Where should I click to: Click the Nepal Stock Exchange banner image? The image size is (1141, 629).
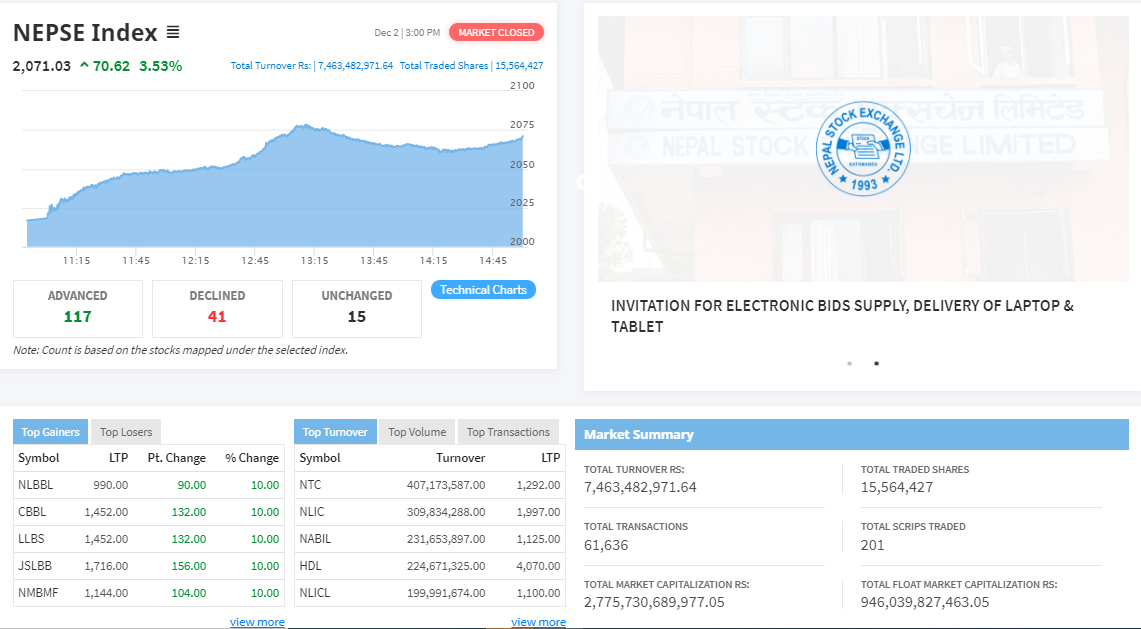pyautogui.click(x=863, y=149)
